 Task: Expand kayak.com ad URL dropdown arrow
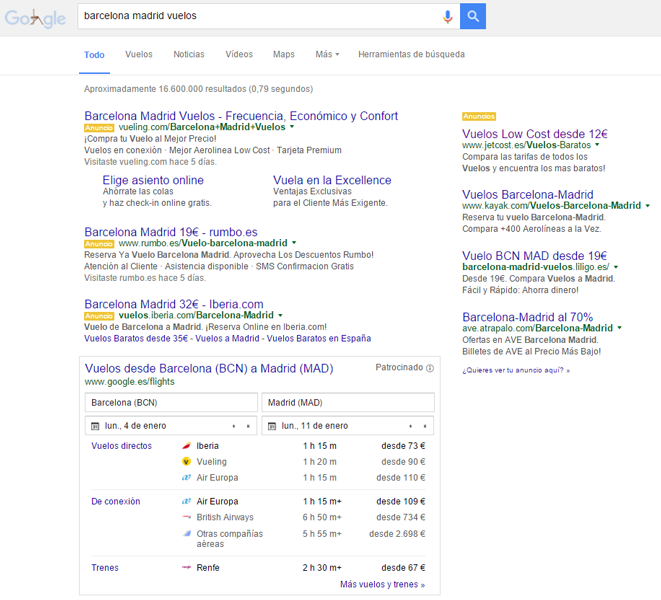(648, 206)
